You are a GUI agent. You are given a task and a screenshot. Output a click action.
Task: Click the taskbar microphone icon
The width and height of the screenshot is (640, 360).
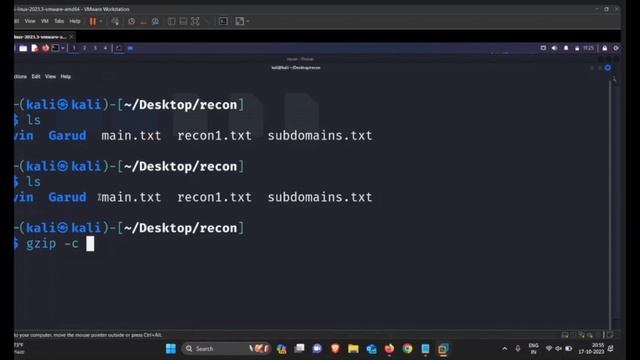click(518, 349)
